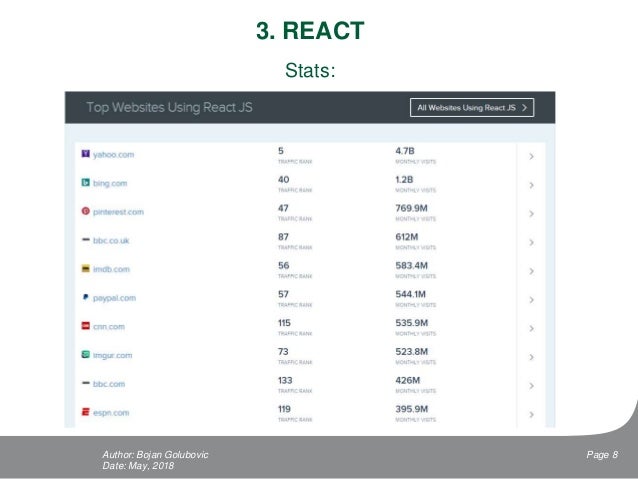
Task: Click the ESPN favicon icon
Action: pyautogui.click(x=85, y=412)
